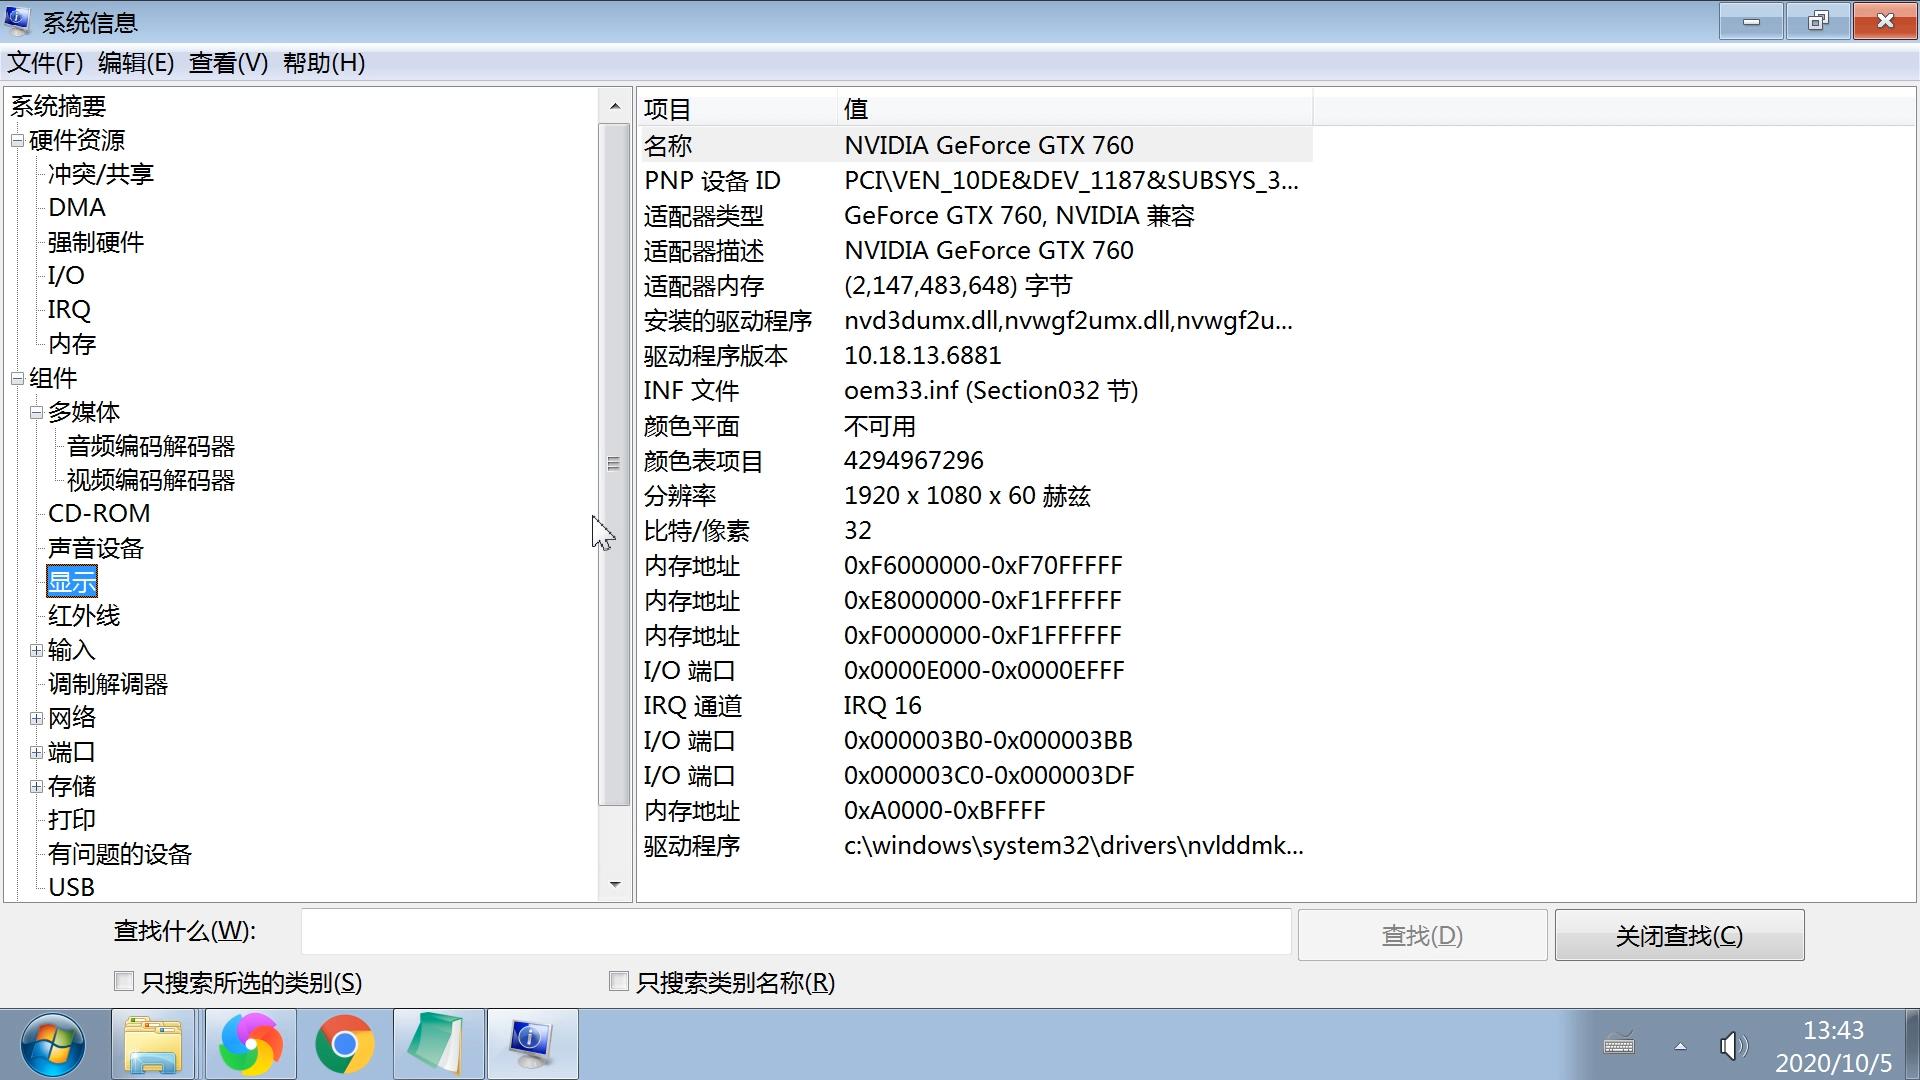Viewport: 1920px width, 1080px height.
Task: Click the tree scrollbar down arrow
Action: (x=614, y=885)
